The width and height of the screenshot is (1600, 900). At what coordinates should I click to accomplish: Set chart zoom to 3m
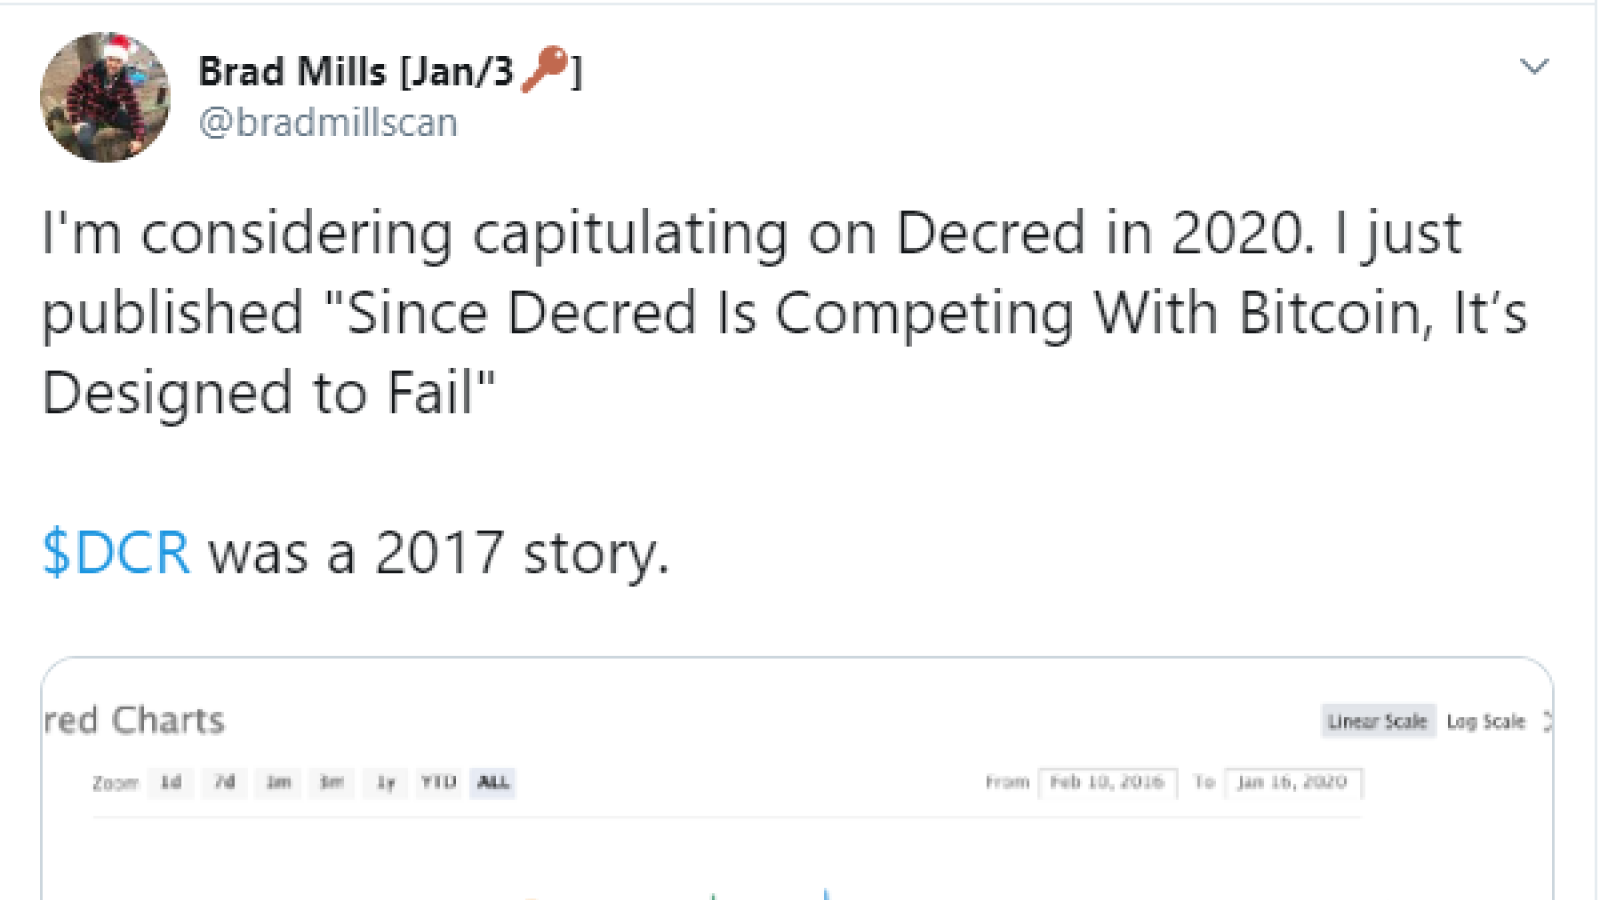[x=332, y=782]
